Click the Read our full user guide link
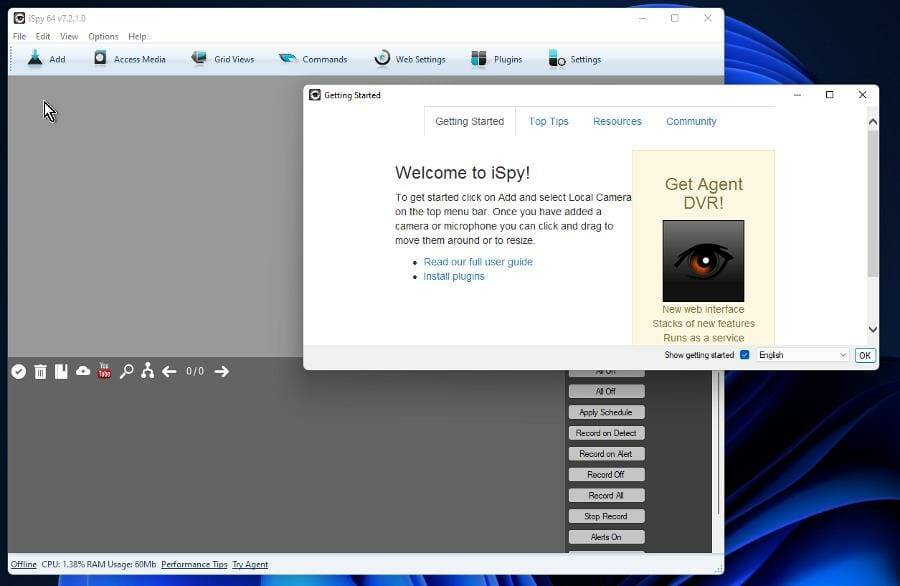This screenshot has width=900, height=586. point(478,262)
